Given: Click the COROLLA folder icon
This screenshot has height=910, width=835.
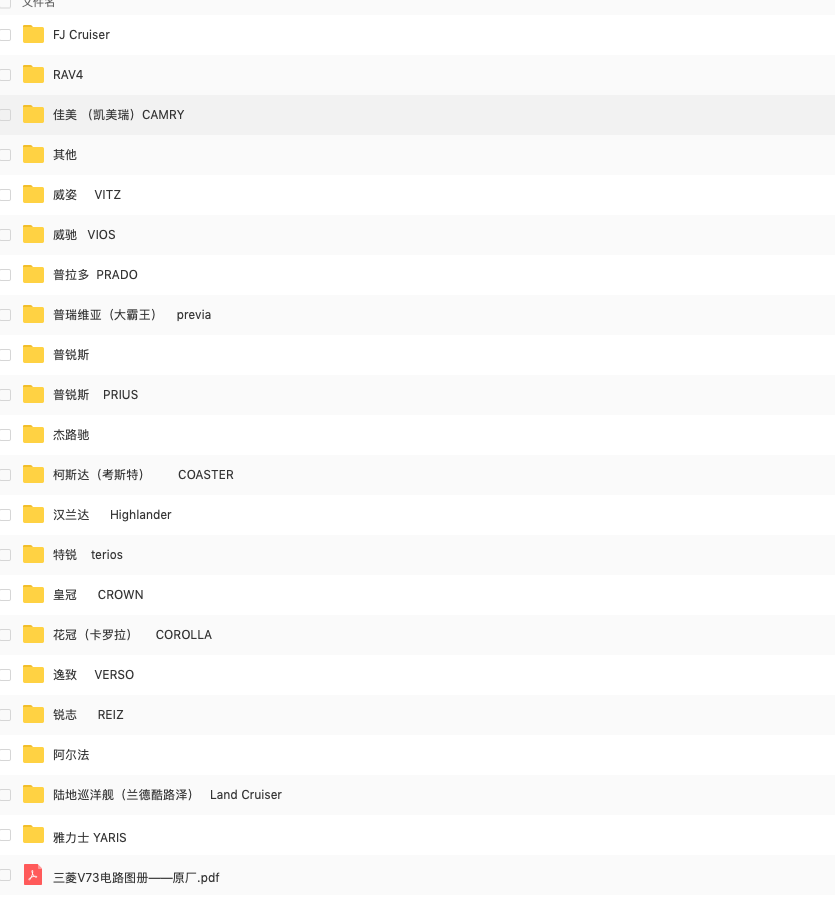Looking at the screenshot, I should (x=33, y=635).
